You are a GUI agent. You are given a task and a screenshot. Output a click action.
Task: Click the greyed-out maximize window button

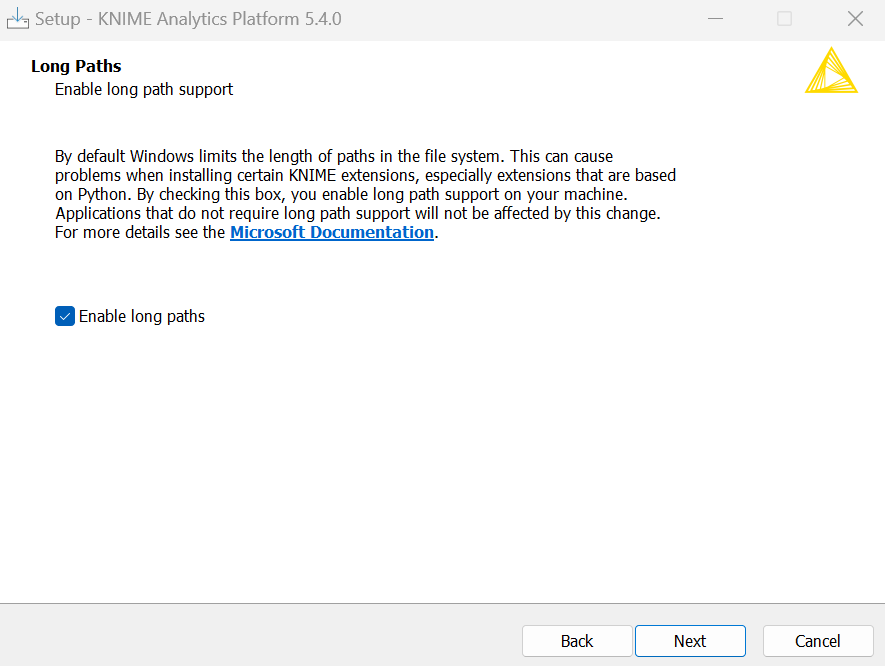click(x=784, y=19)
